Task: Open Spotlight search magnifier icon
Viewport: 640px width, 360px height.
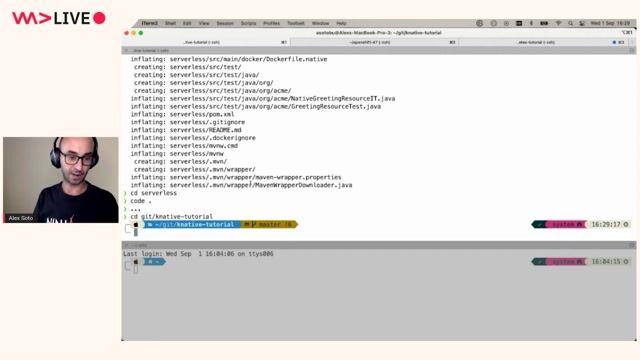Action: (571, 23)
